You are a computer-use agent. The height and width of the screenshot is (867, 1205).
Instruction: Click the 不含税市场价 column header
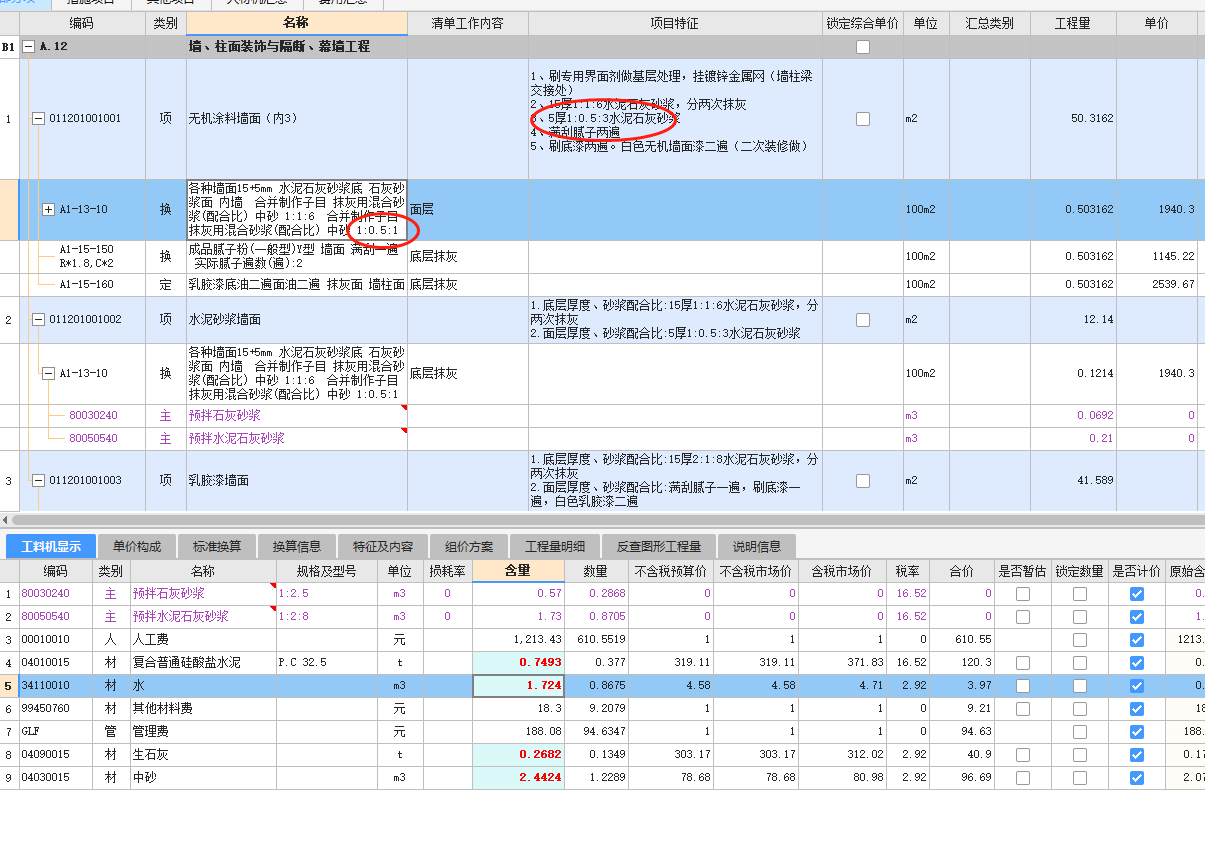click(x=756, y=571)
